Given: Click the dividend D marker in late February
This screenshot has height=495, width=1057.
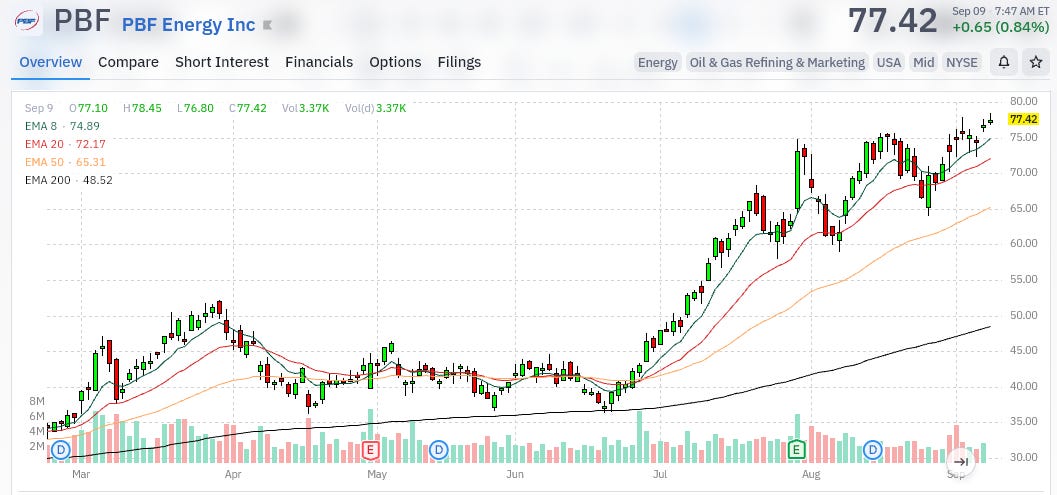Looking at the screenshot, I should 61,449.
